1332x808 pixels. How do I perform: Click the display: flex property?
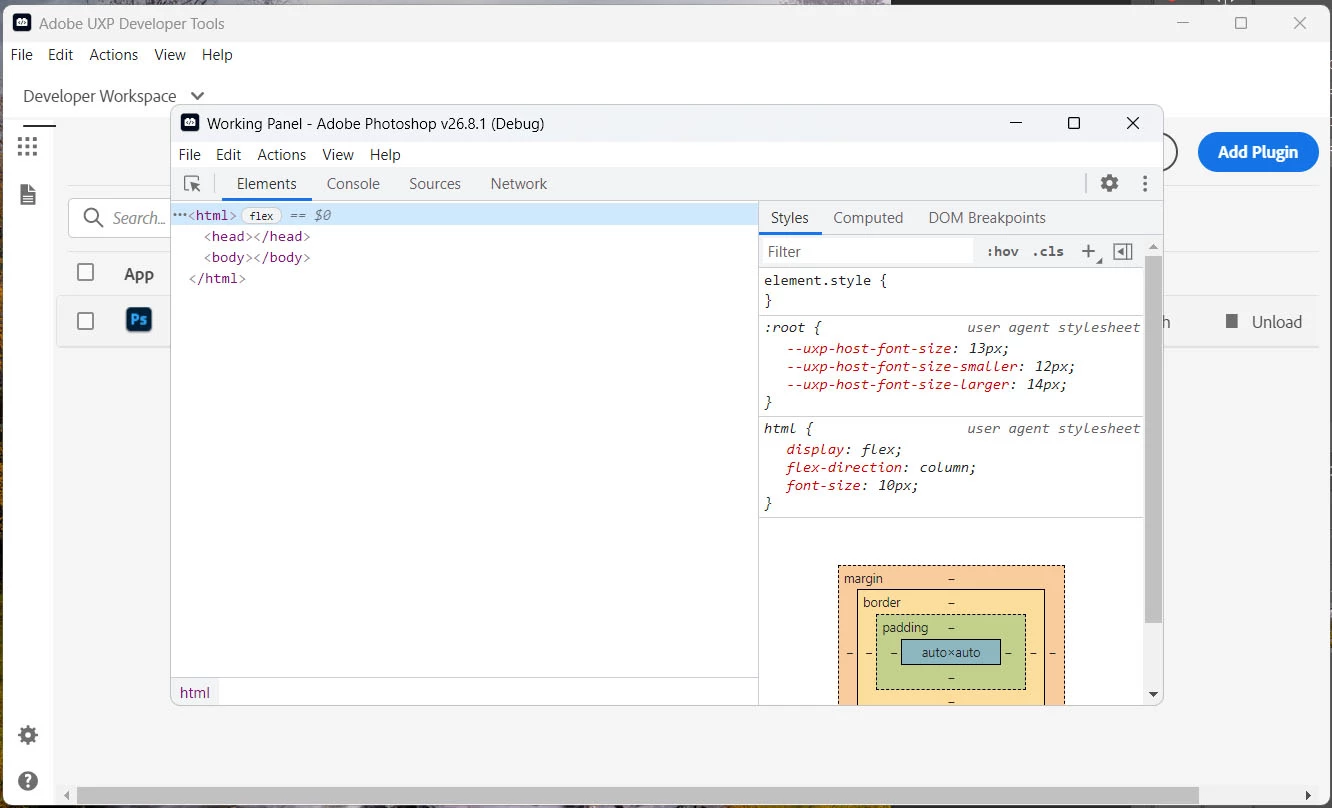click(x=844, y=450)
